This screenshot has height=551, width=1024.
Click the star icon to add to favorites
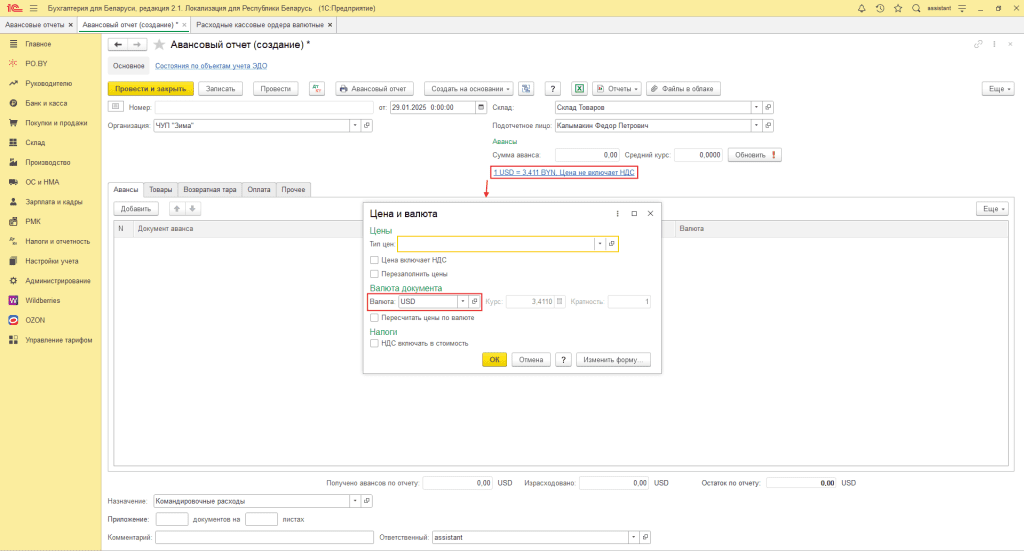(159, 45)
